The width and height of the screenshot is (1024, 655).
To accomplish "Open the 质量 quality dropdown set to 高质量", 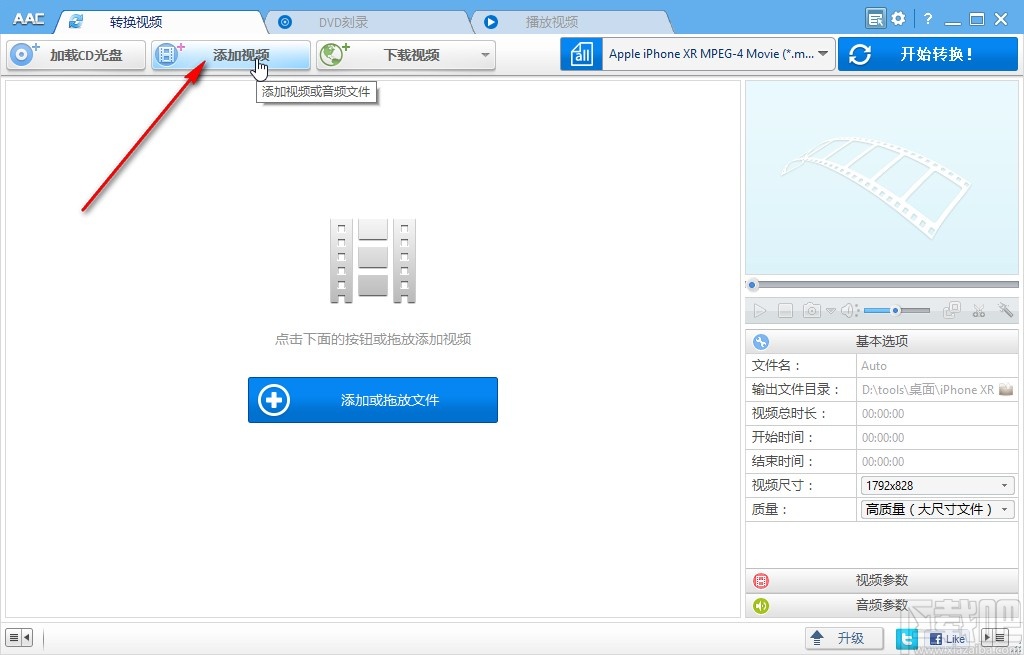I will tap(1006, 509).
